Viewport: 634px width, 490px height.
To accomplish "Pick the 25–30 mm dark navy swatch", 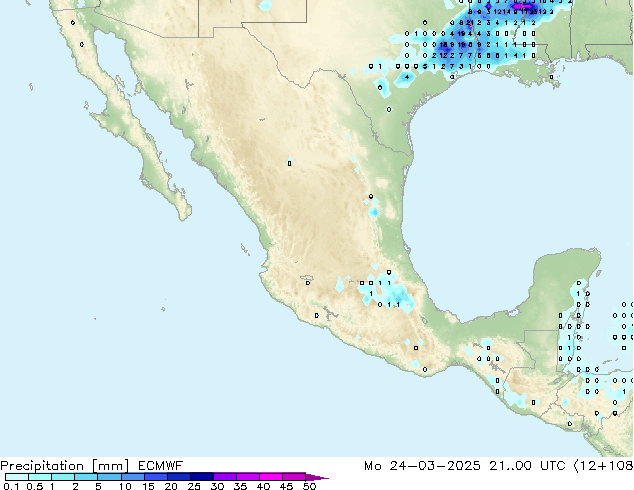I will tap(201, 477).
